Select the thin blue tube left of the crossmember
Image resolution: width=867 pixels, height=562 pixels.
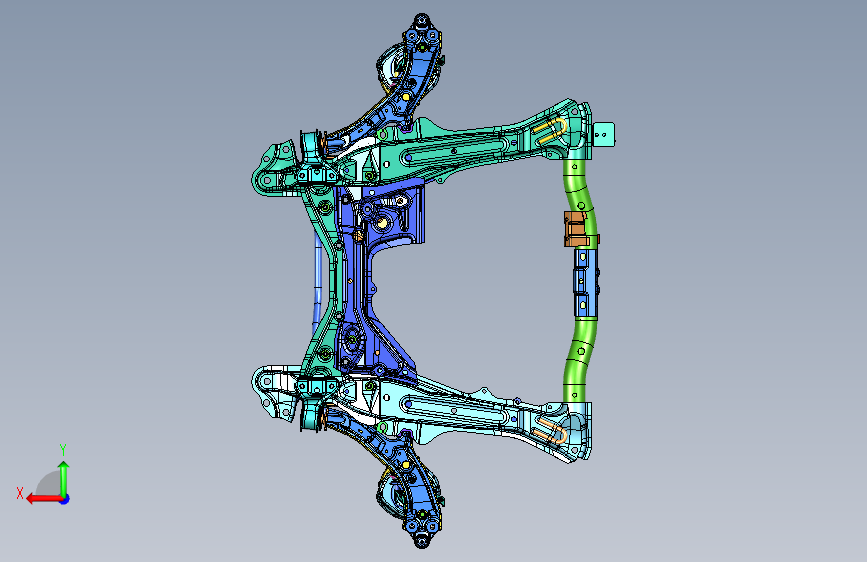click(x=317, y=282)
